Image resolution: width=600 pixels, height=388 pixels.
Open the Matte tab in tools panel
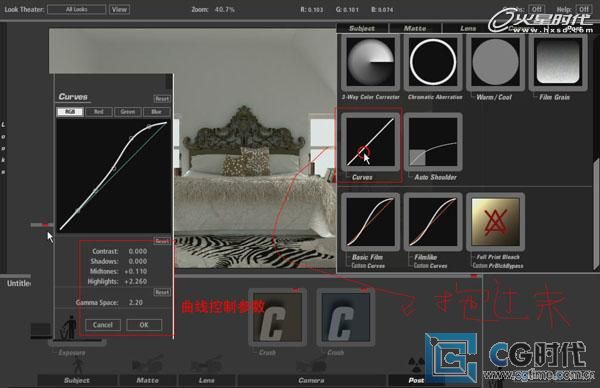click(x=415, y=28)
